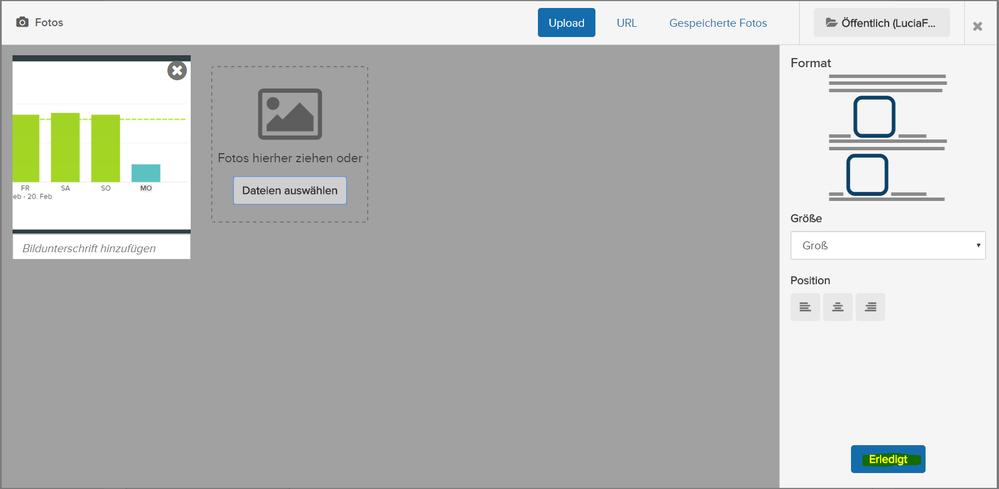Expand the Größe dropdown showing Groß
999x489 pixels.
(886, 245)
